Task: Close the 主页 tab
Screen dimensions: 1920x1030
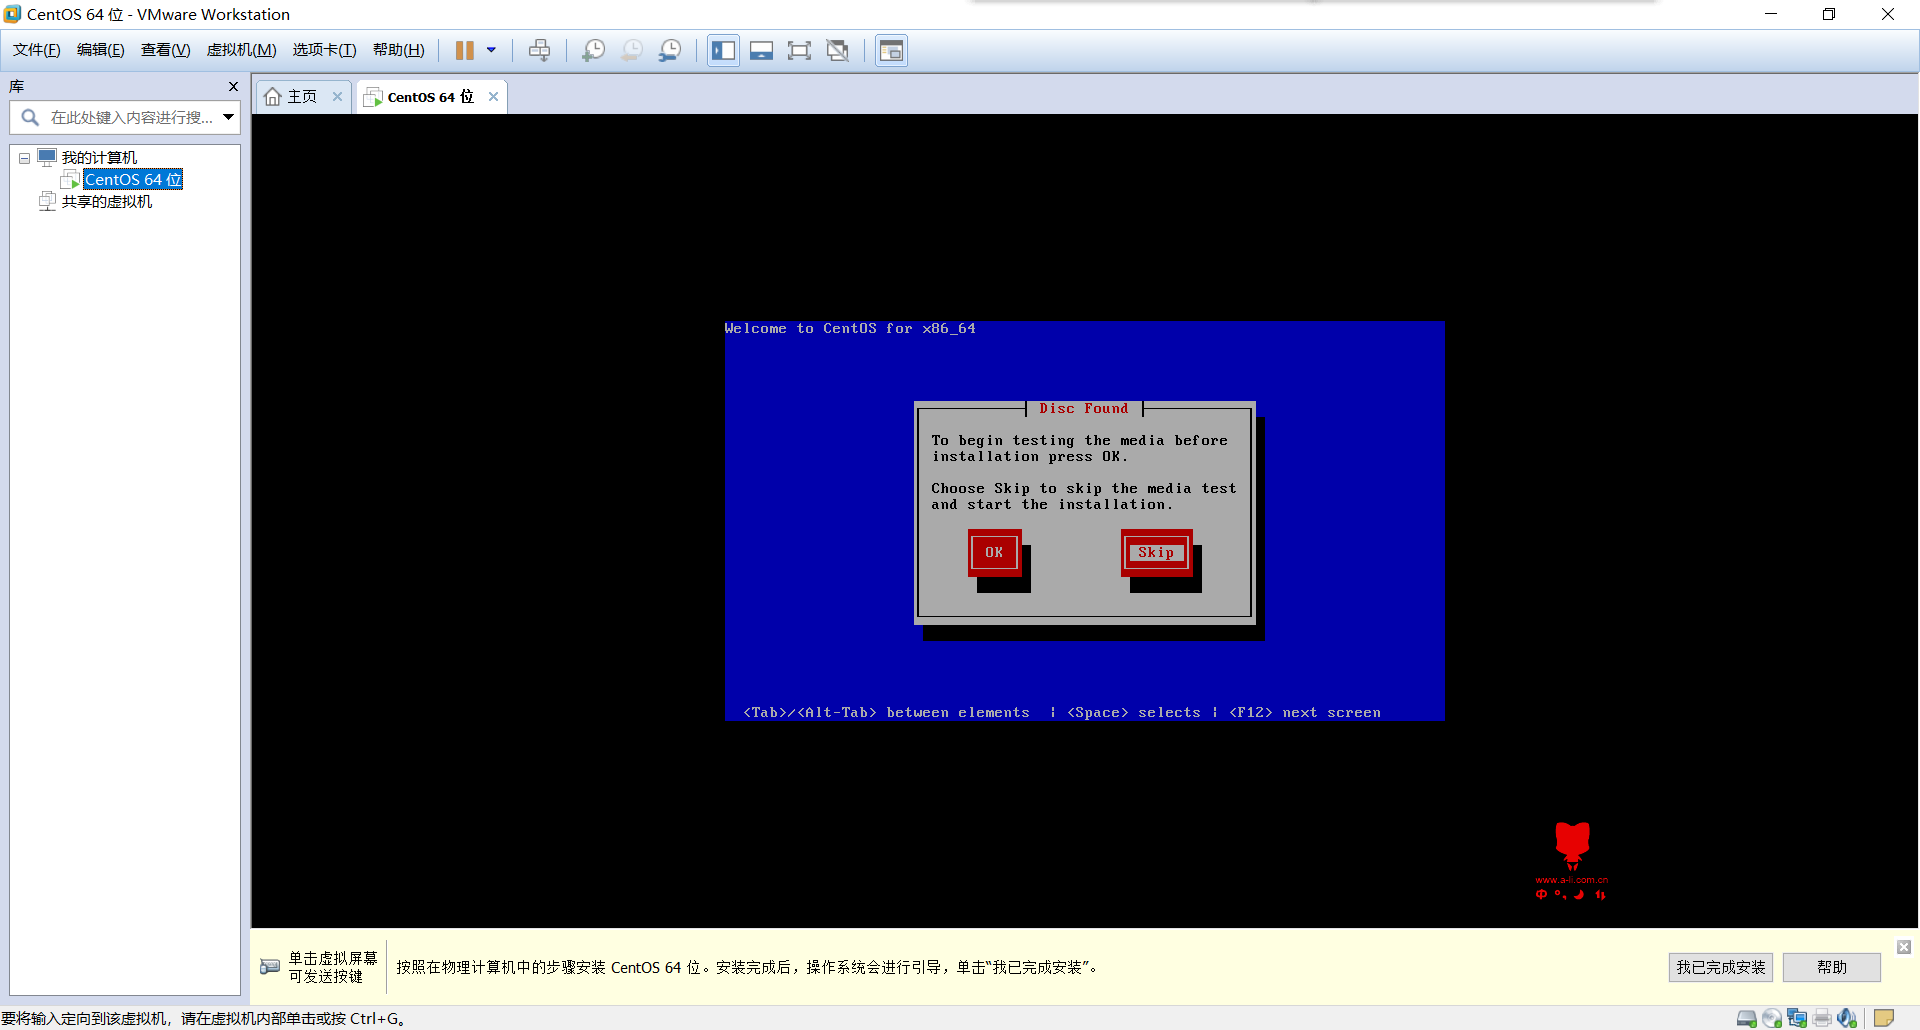Action: [337, 97]
